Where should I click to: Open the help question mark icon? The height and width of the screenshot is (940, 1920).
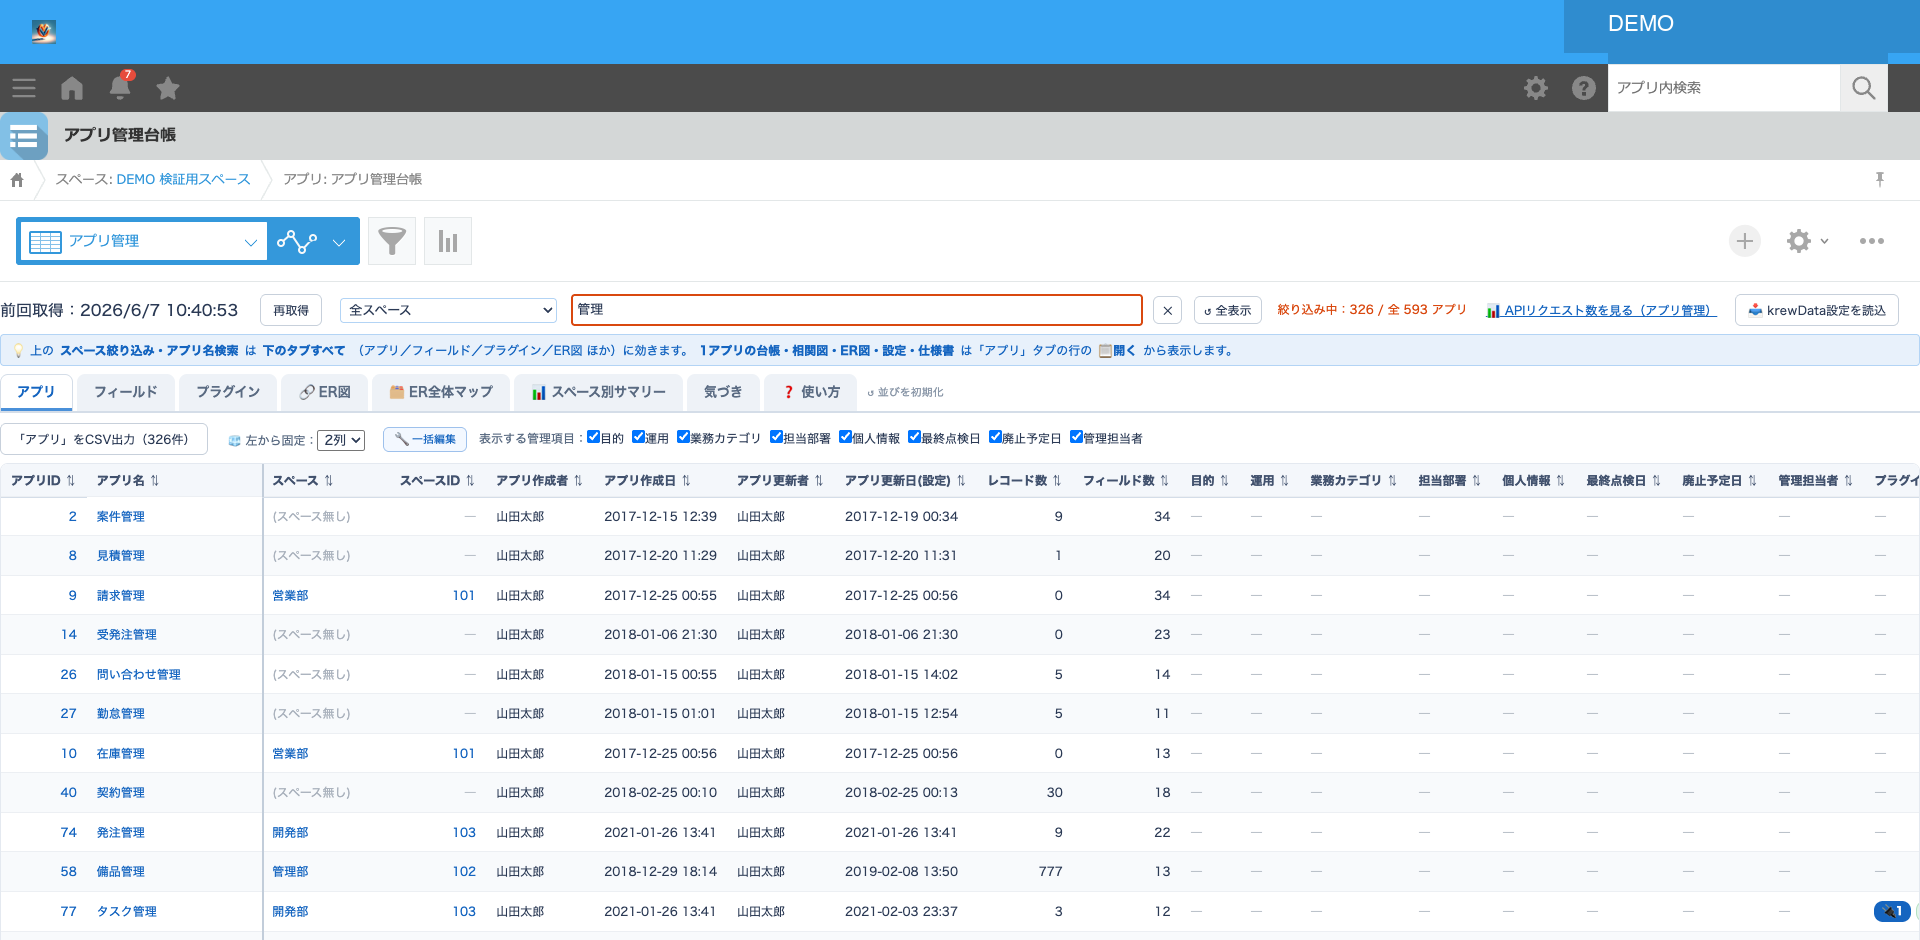point(1584,88)
